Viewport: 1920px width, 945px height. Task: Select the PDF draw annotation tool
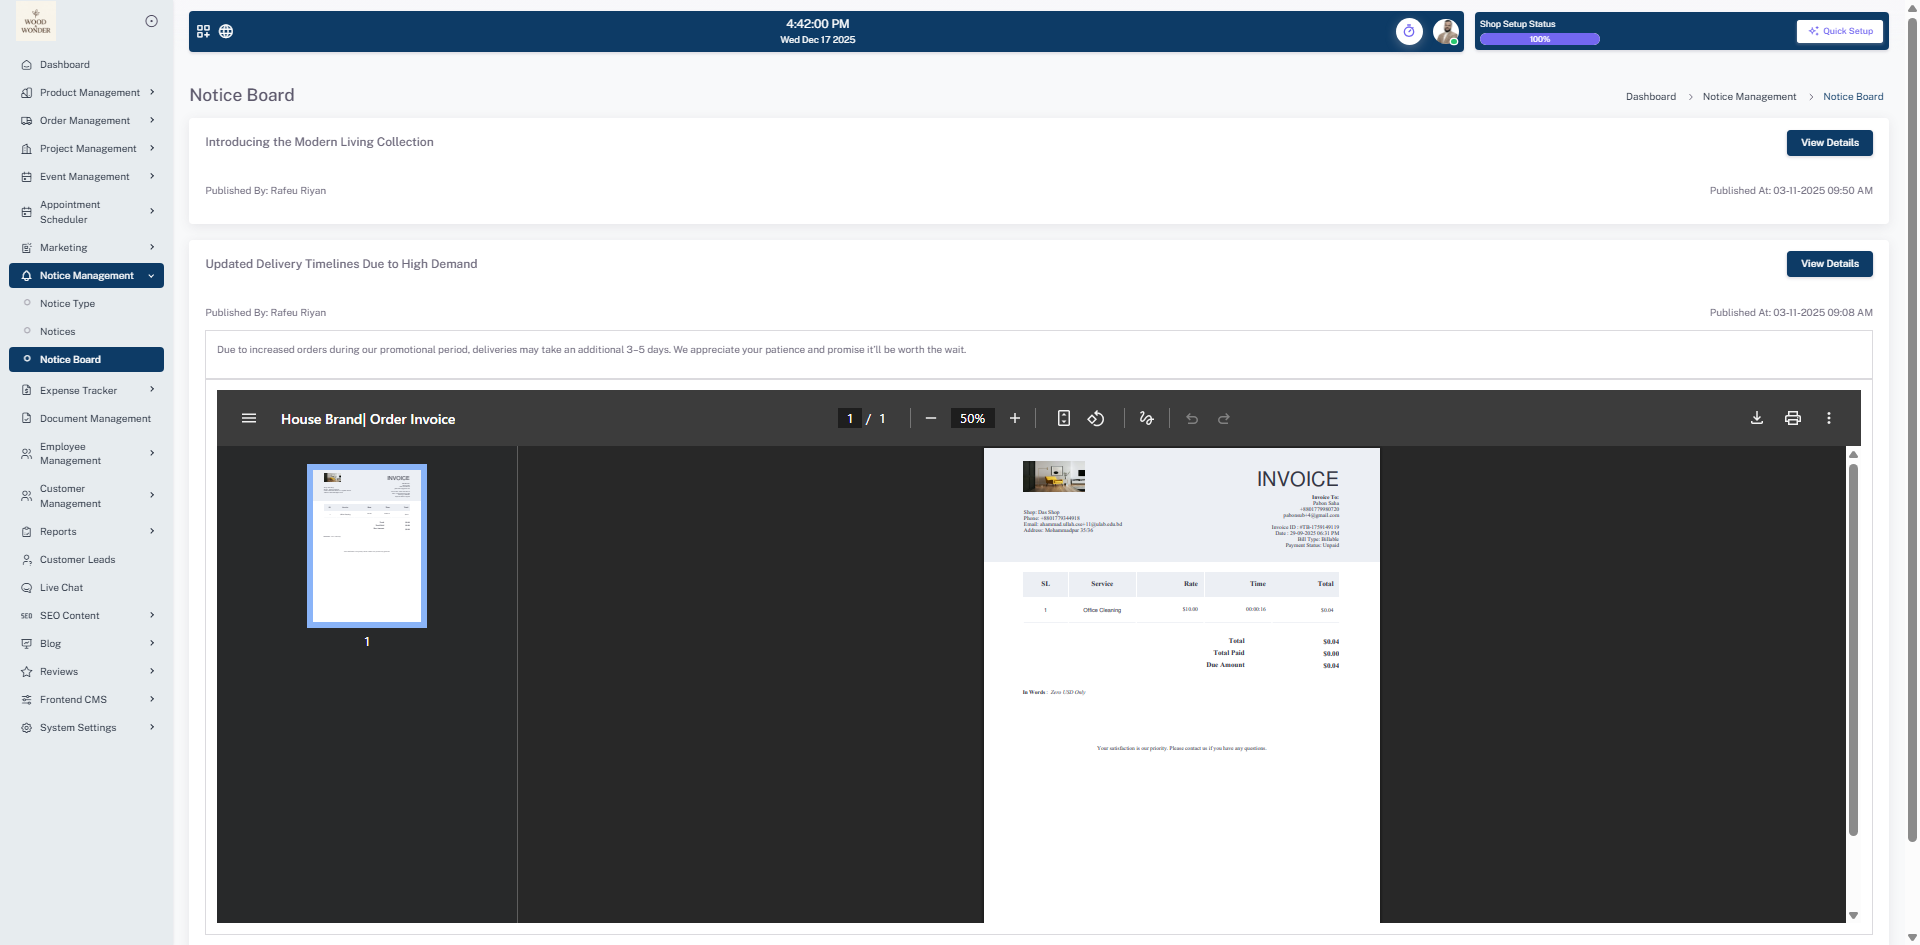coord(1146,418)
